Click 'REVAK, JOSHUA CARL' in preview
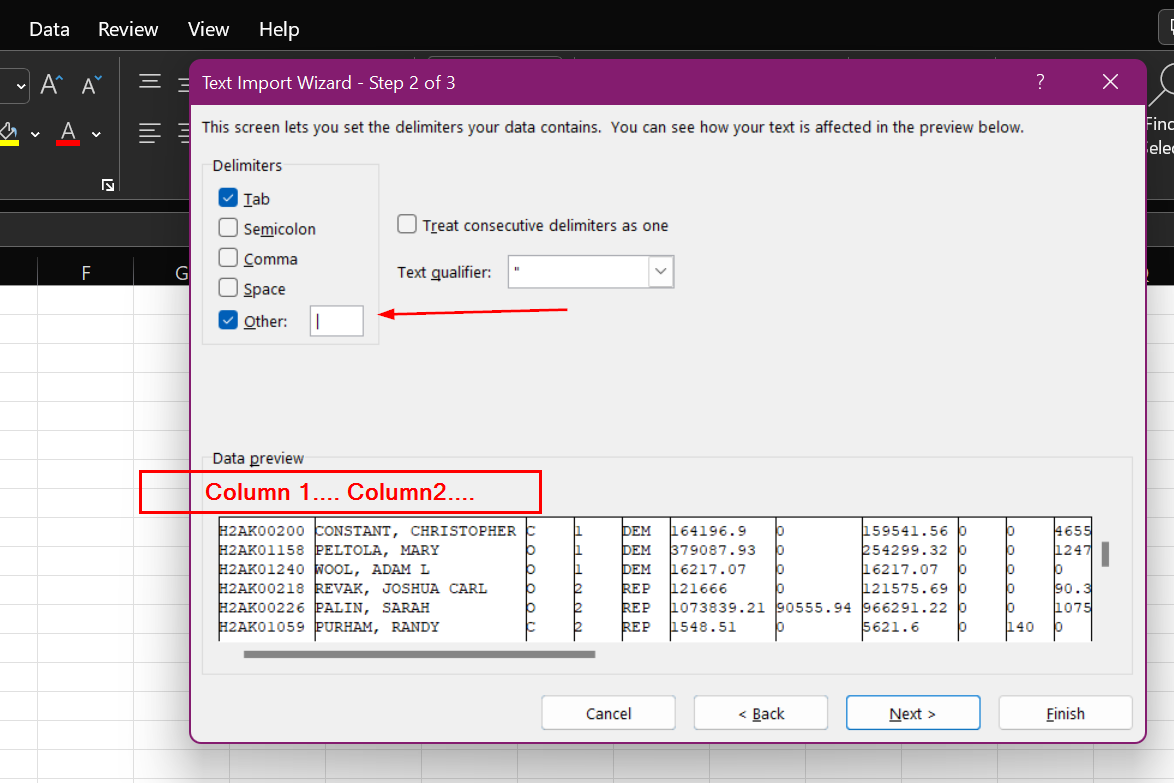 pos(401,588)
